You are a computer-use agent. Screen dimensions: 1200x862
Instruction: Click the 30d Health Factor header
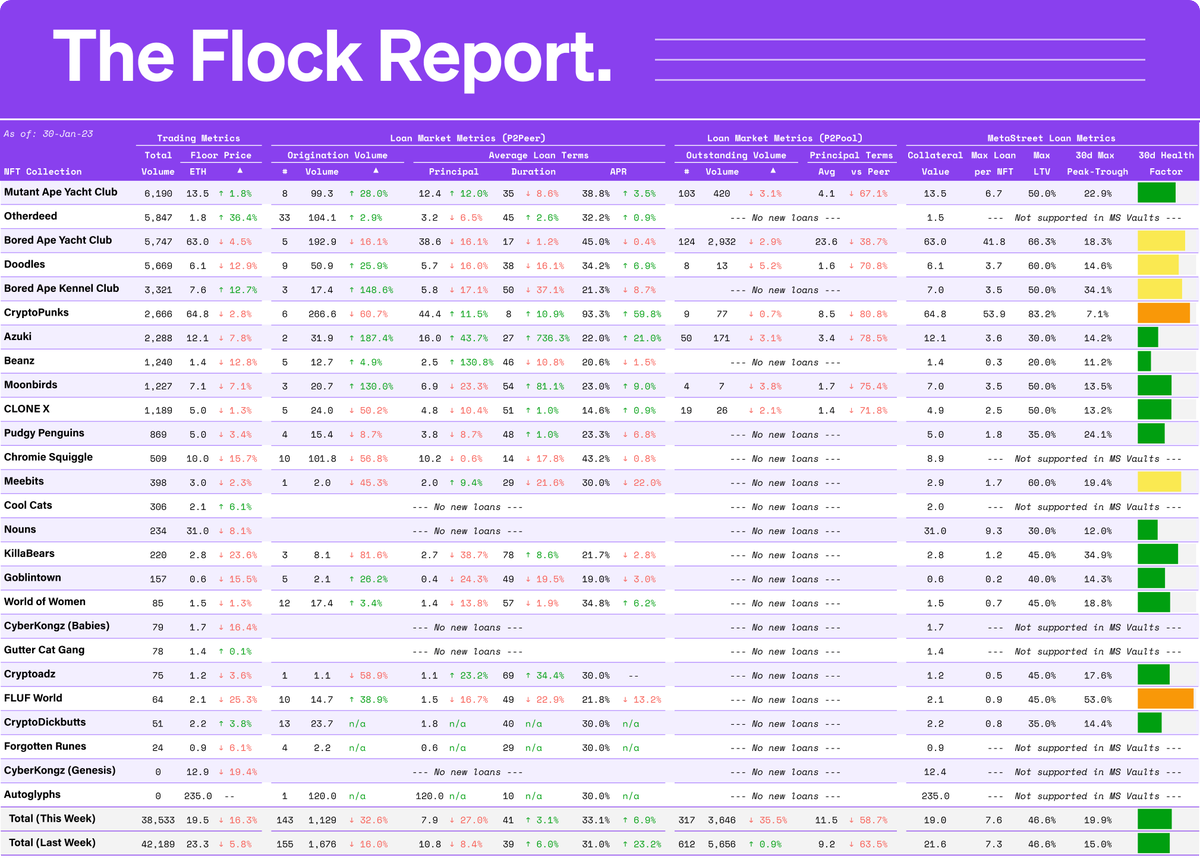pyautogui.click(x=1166, y=163)
